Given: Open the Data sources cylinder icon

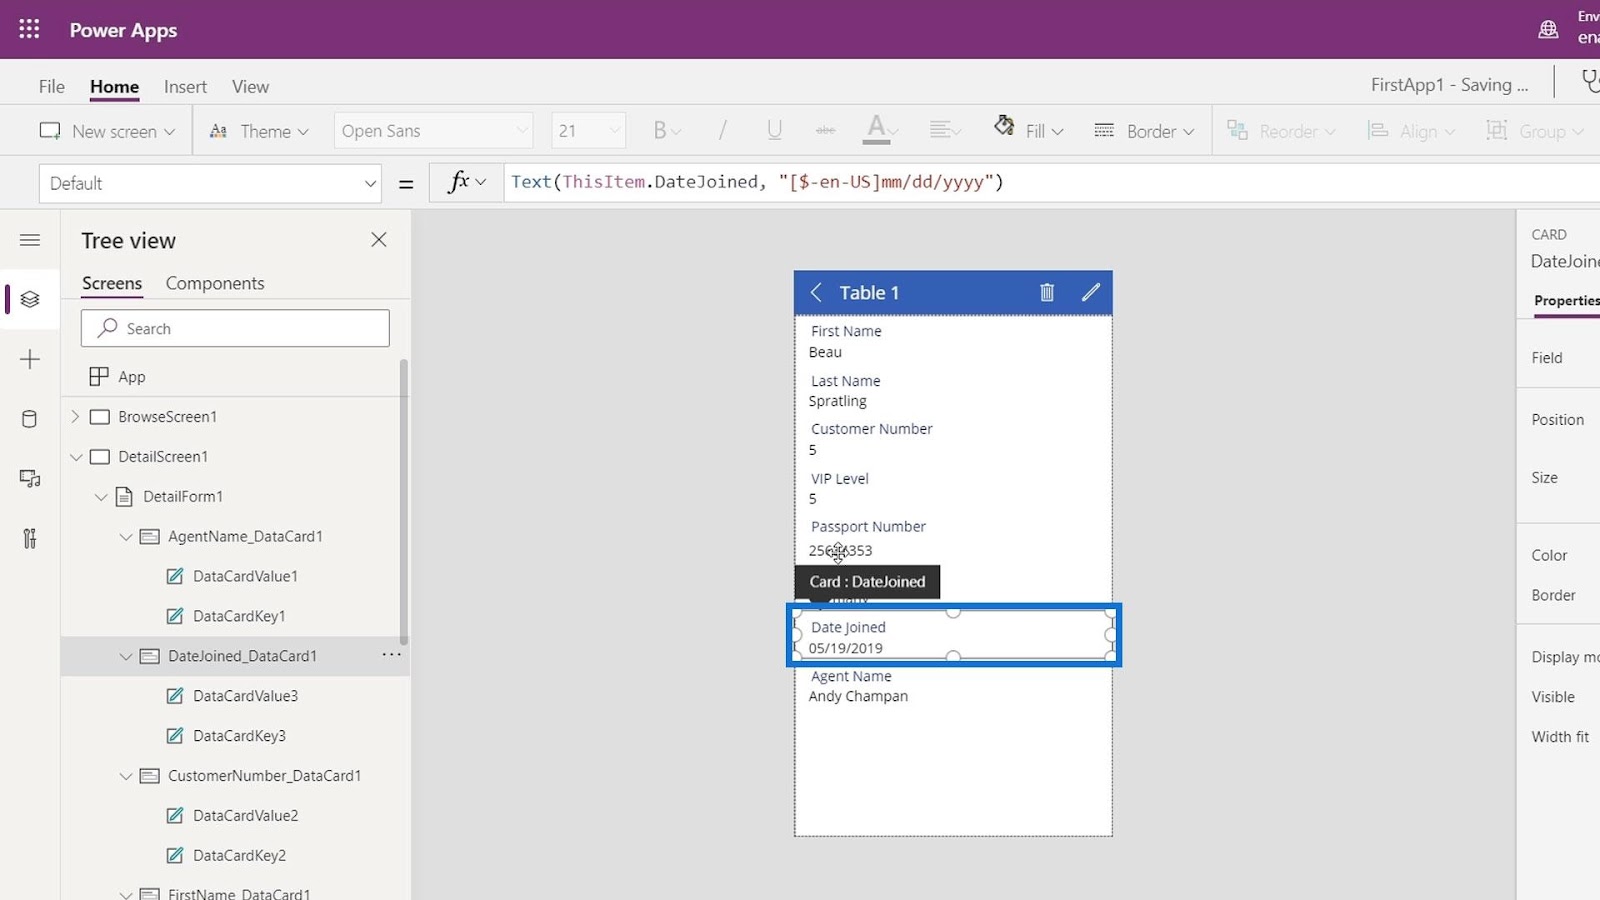Looking at the screenshot, I should [x=30, y=419].
